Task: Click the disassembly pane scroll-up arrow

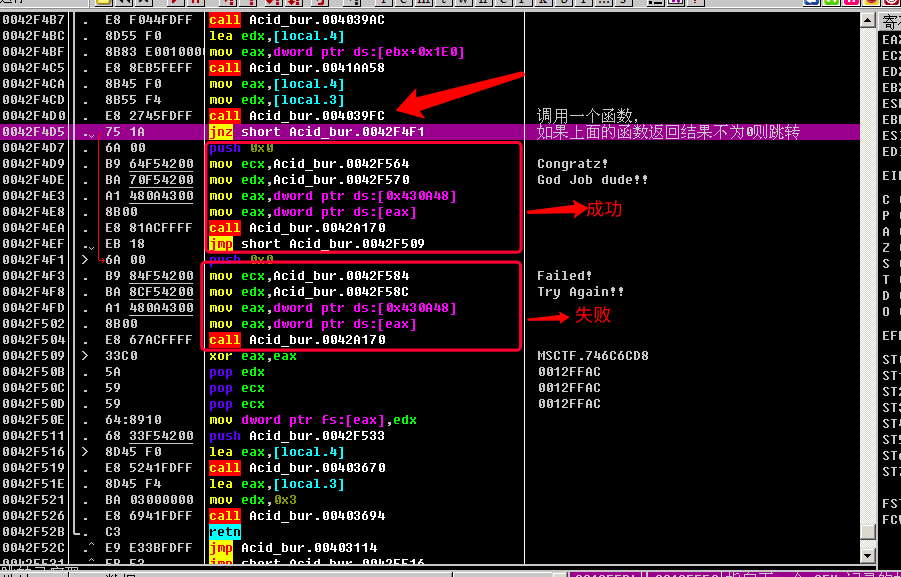Action: [868, 21]
